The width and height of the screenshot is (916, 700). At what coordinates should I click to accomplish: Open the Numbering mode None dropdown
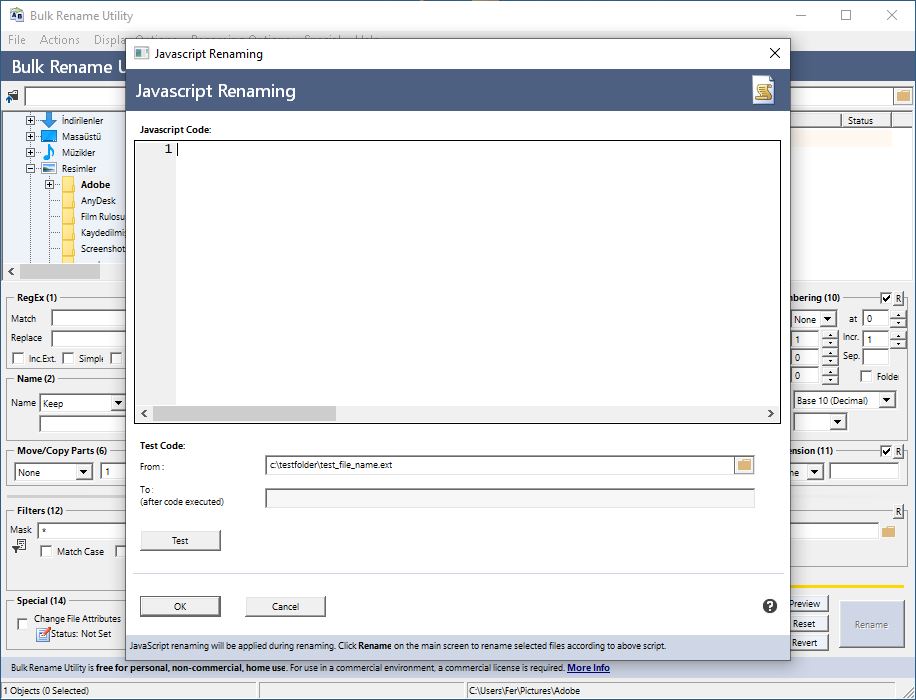coord(828,319)
